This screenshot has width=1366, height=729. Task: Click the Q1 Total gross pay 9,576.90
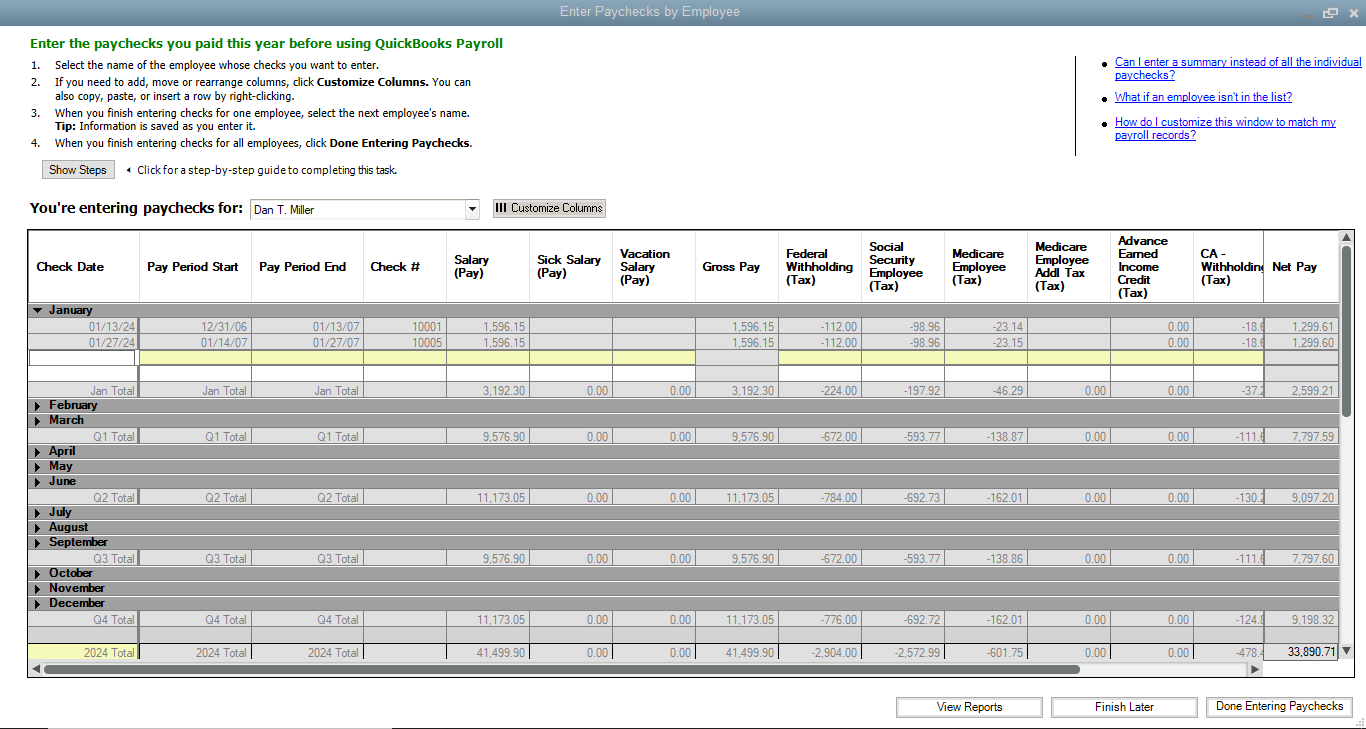point(736,436)
